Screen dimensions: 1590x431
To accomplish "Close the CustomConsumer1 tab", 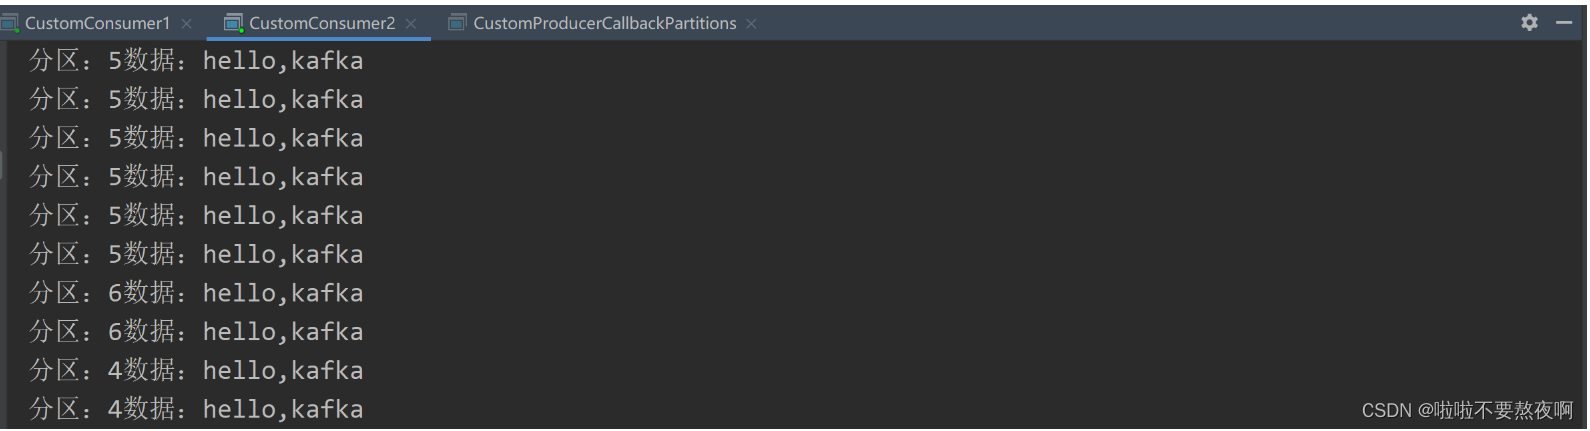I will point(187,23).
